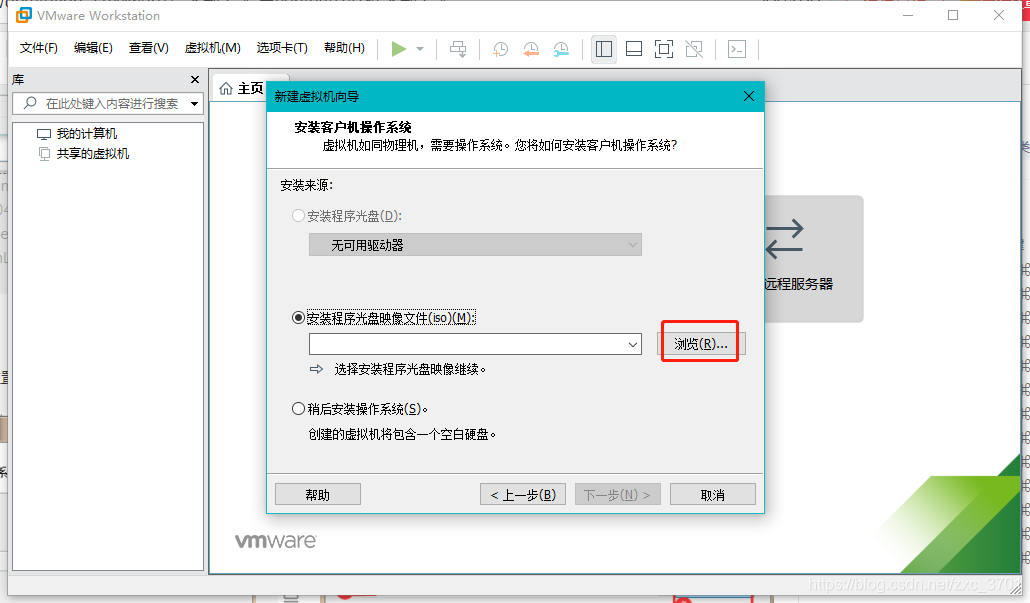This screenshot has height=603, width=1030.
Task: Open the Snapshot Manager
Action: [x=561, y=49]
